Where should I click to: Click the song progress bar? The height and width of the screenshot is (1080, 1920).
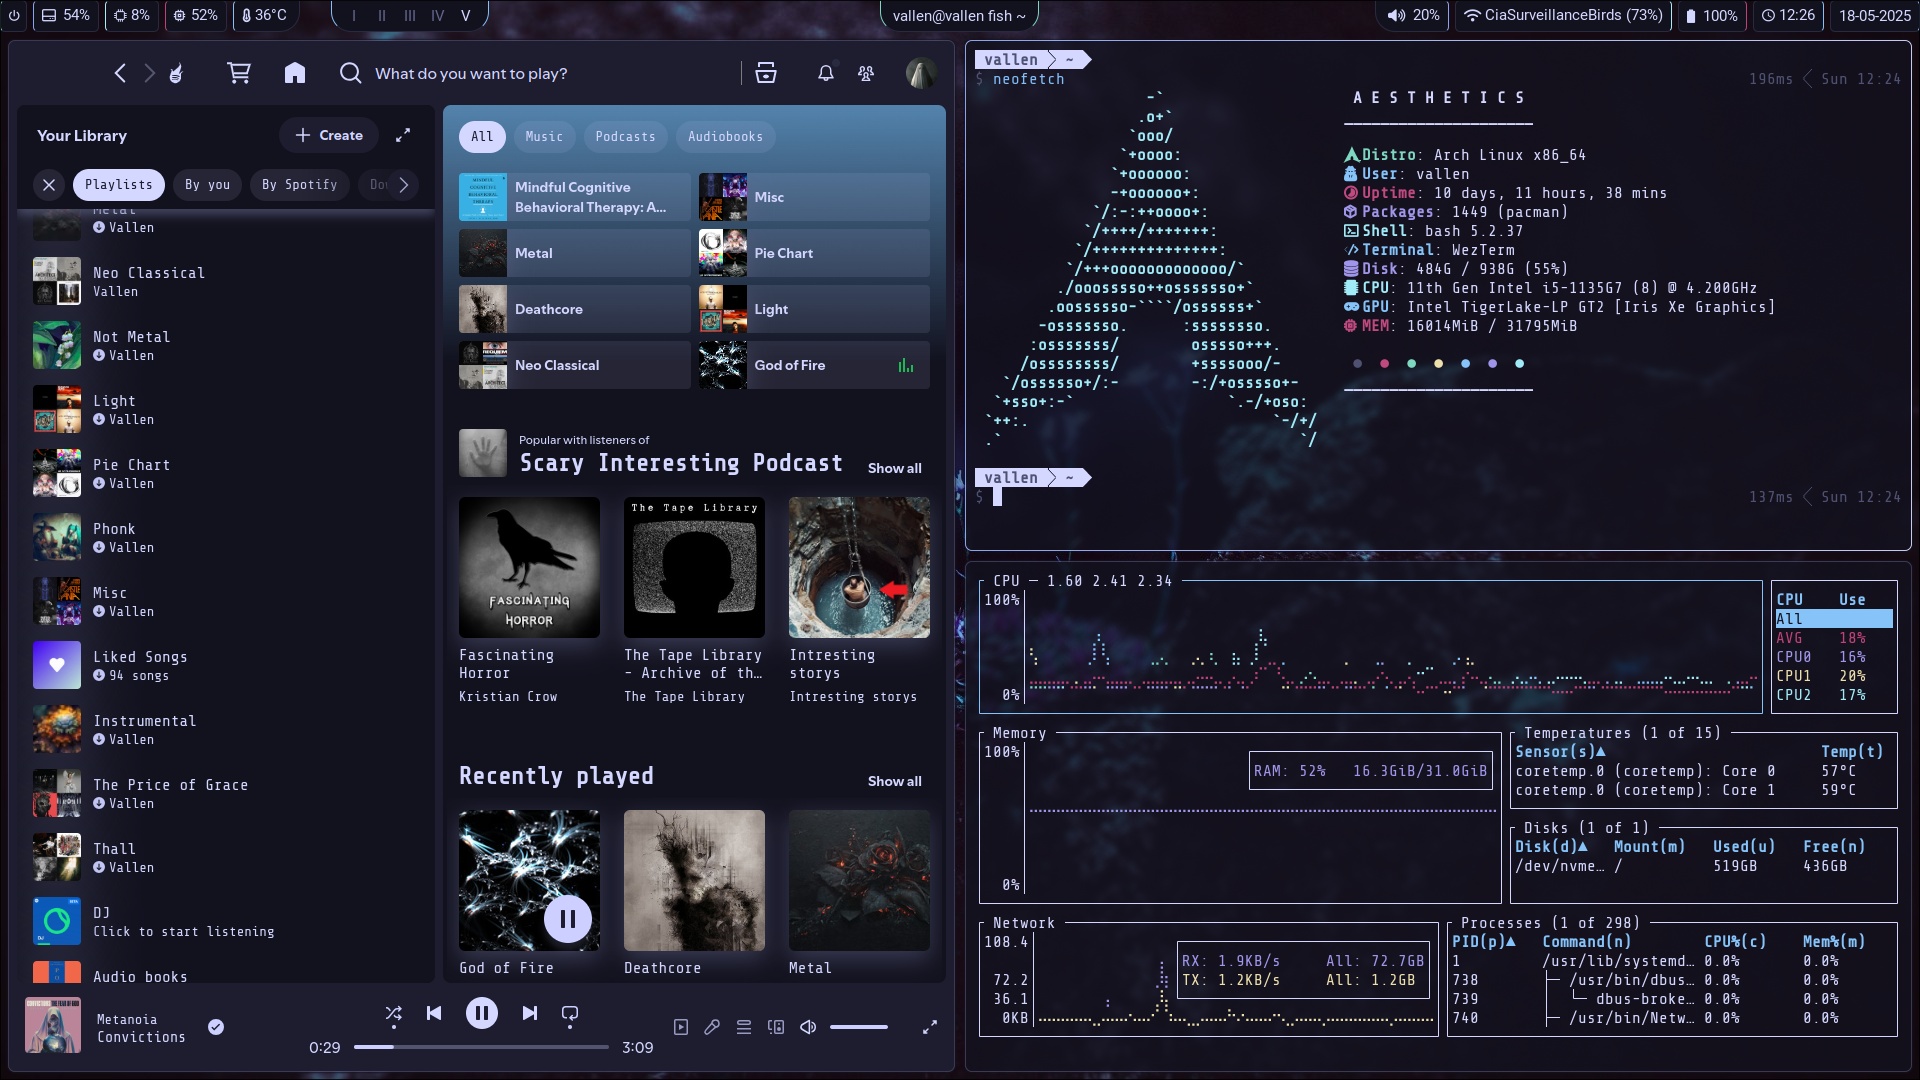[481, 1047]
